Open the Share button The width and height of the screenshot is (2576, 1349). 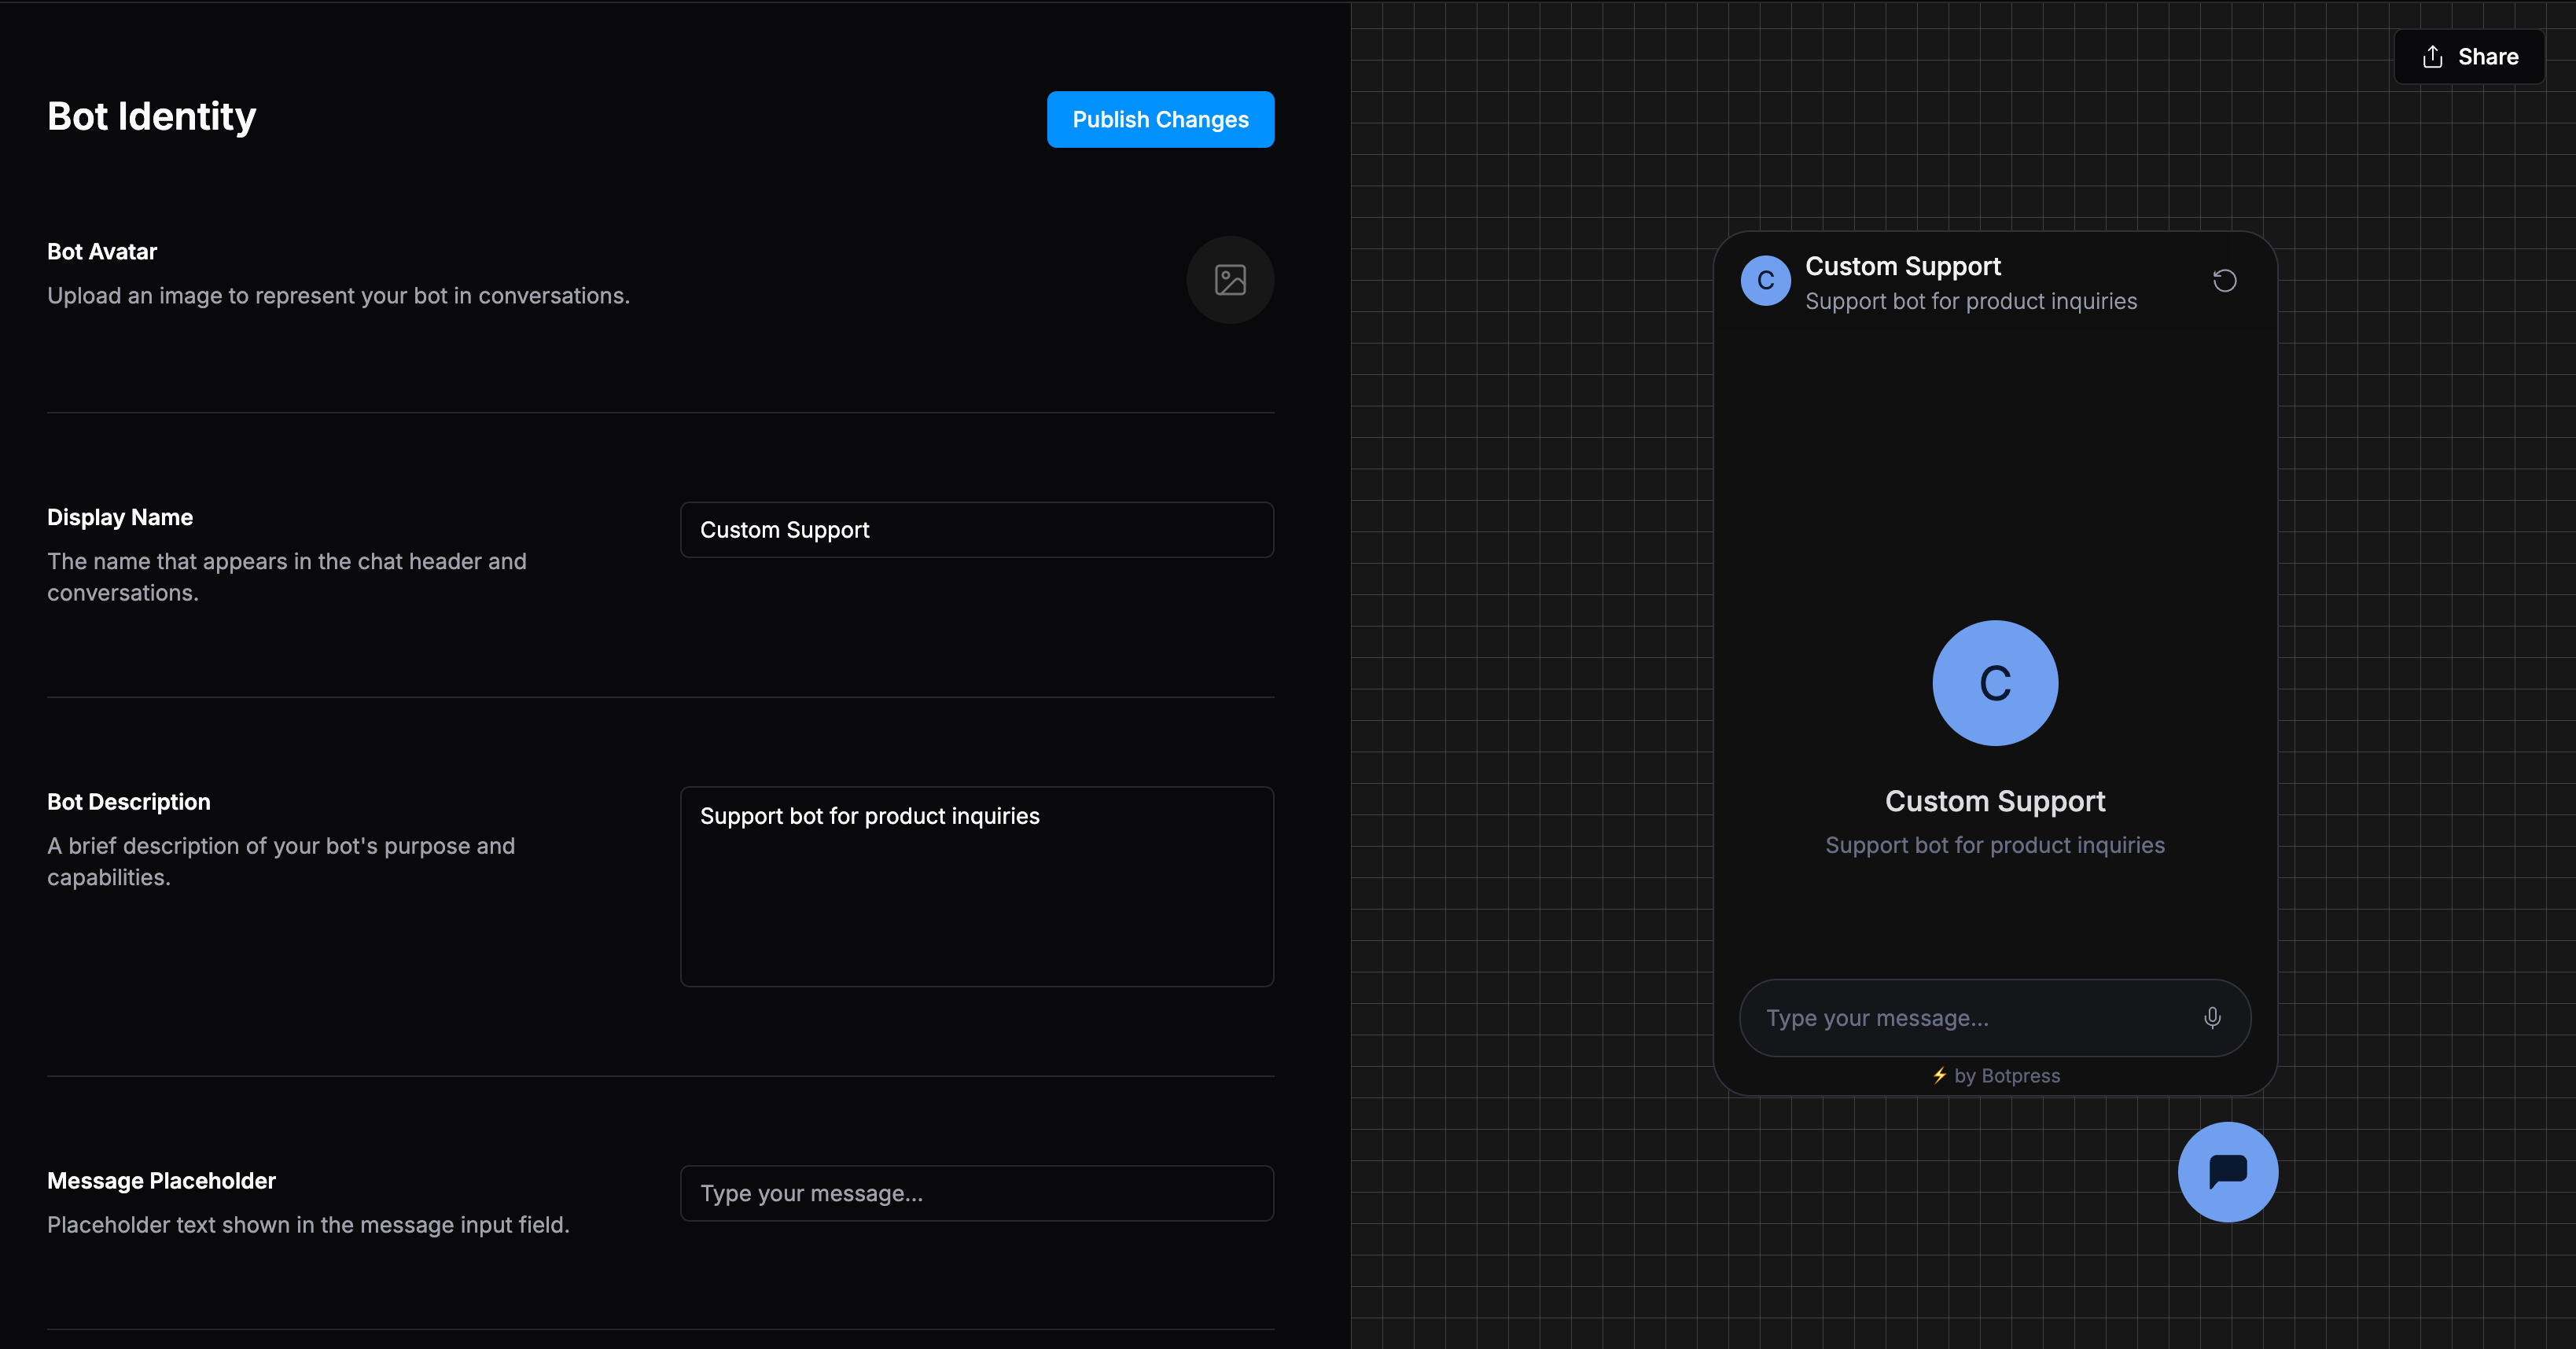pos(2469,57)
